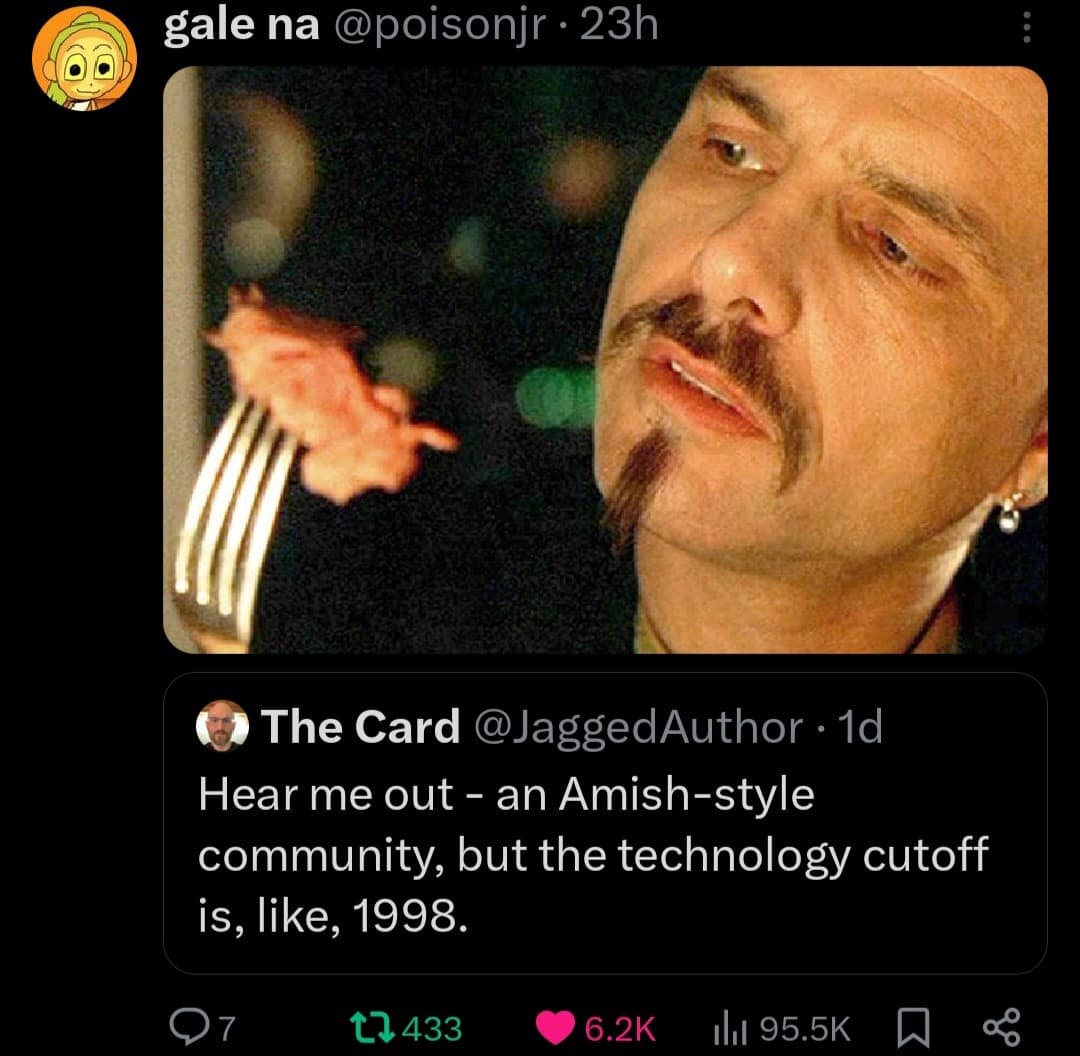This screenshot has width=1080, height=1056.
Task: Click the share icon
Action: coord(1000,1028)
